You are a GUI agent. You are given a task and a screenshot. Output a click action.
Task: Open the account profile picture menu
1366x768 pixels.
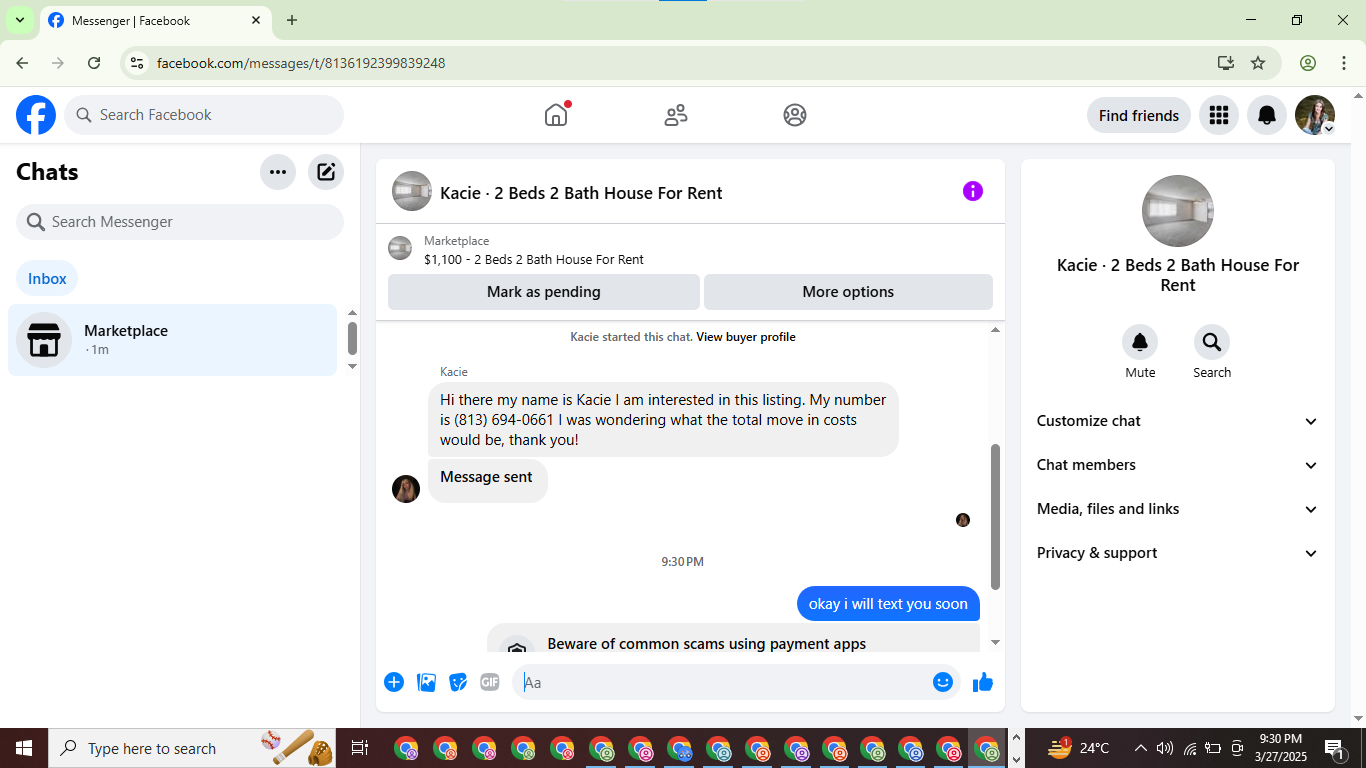coord(1315,115)
